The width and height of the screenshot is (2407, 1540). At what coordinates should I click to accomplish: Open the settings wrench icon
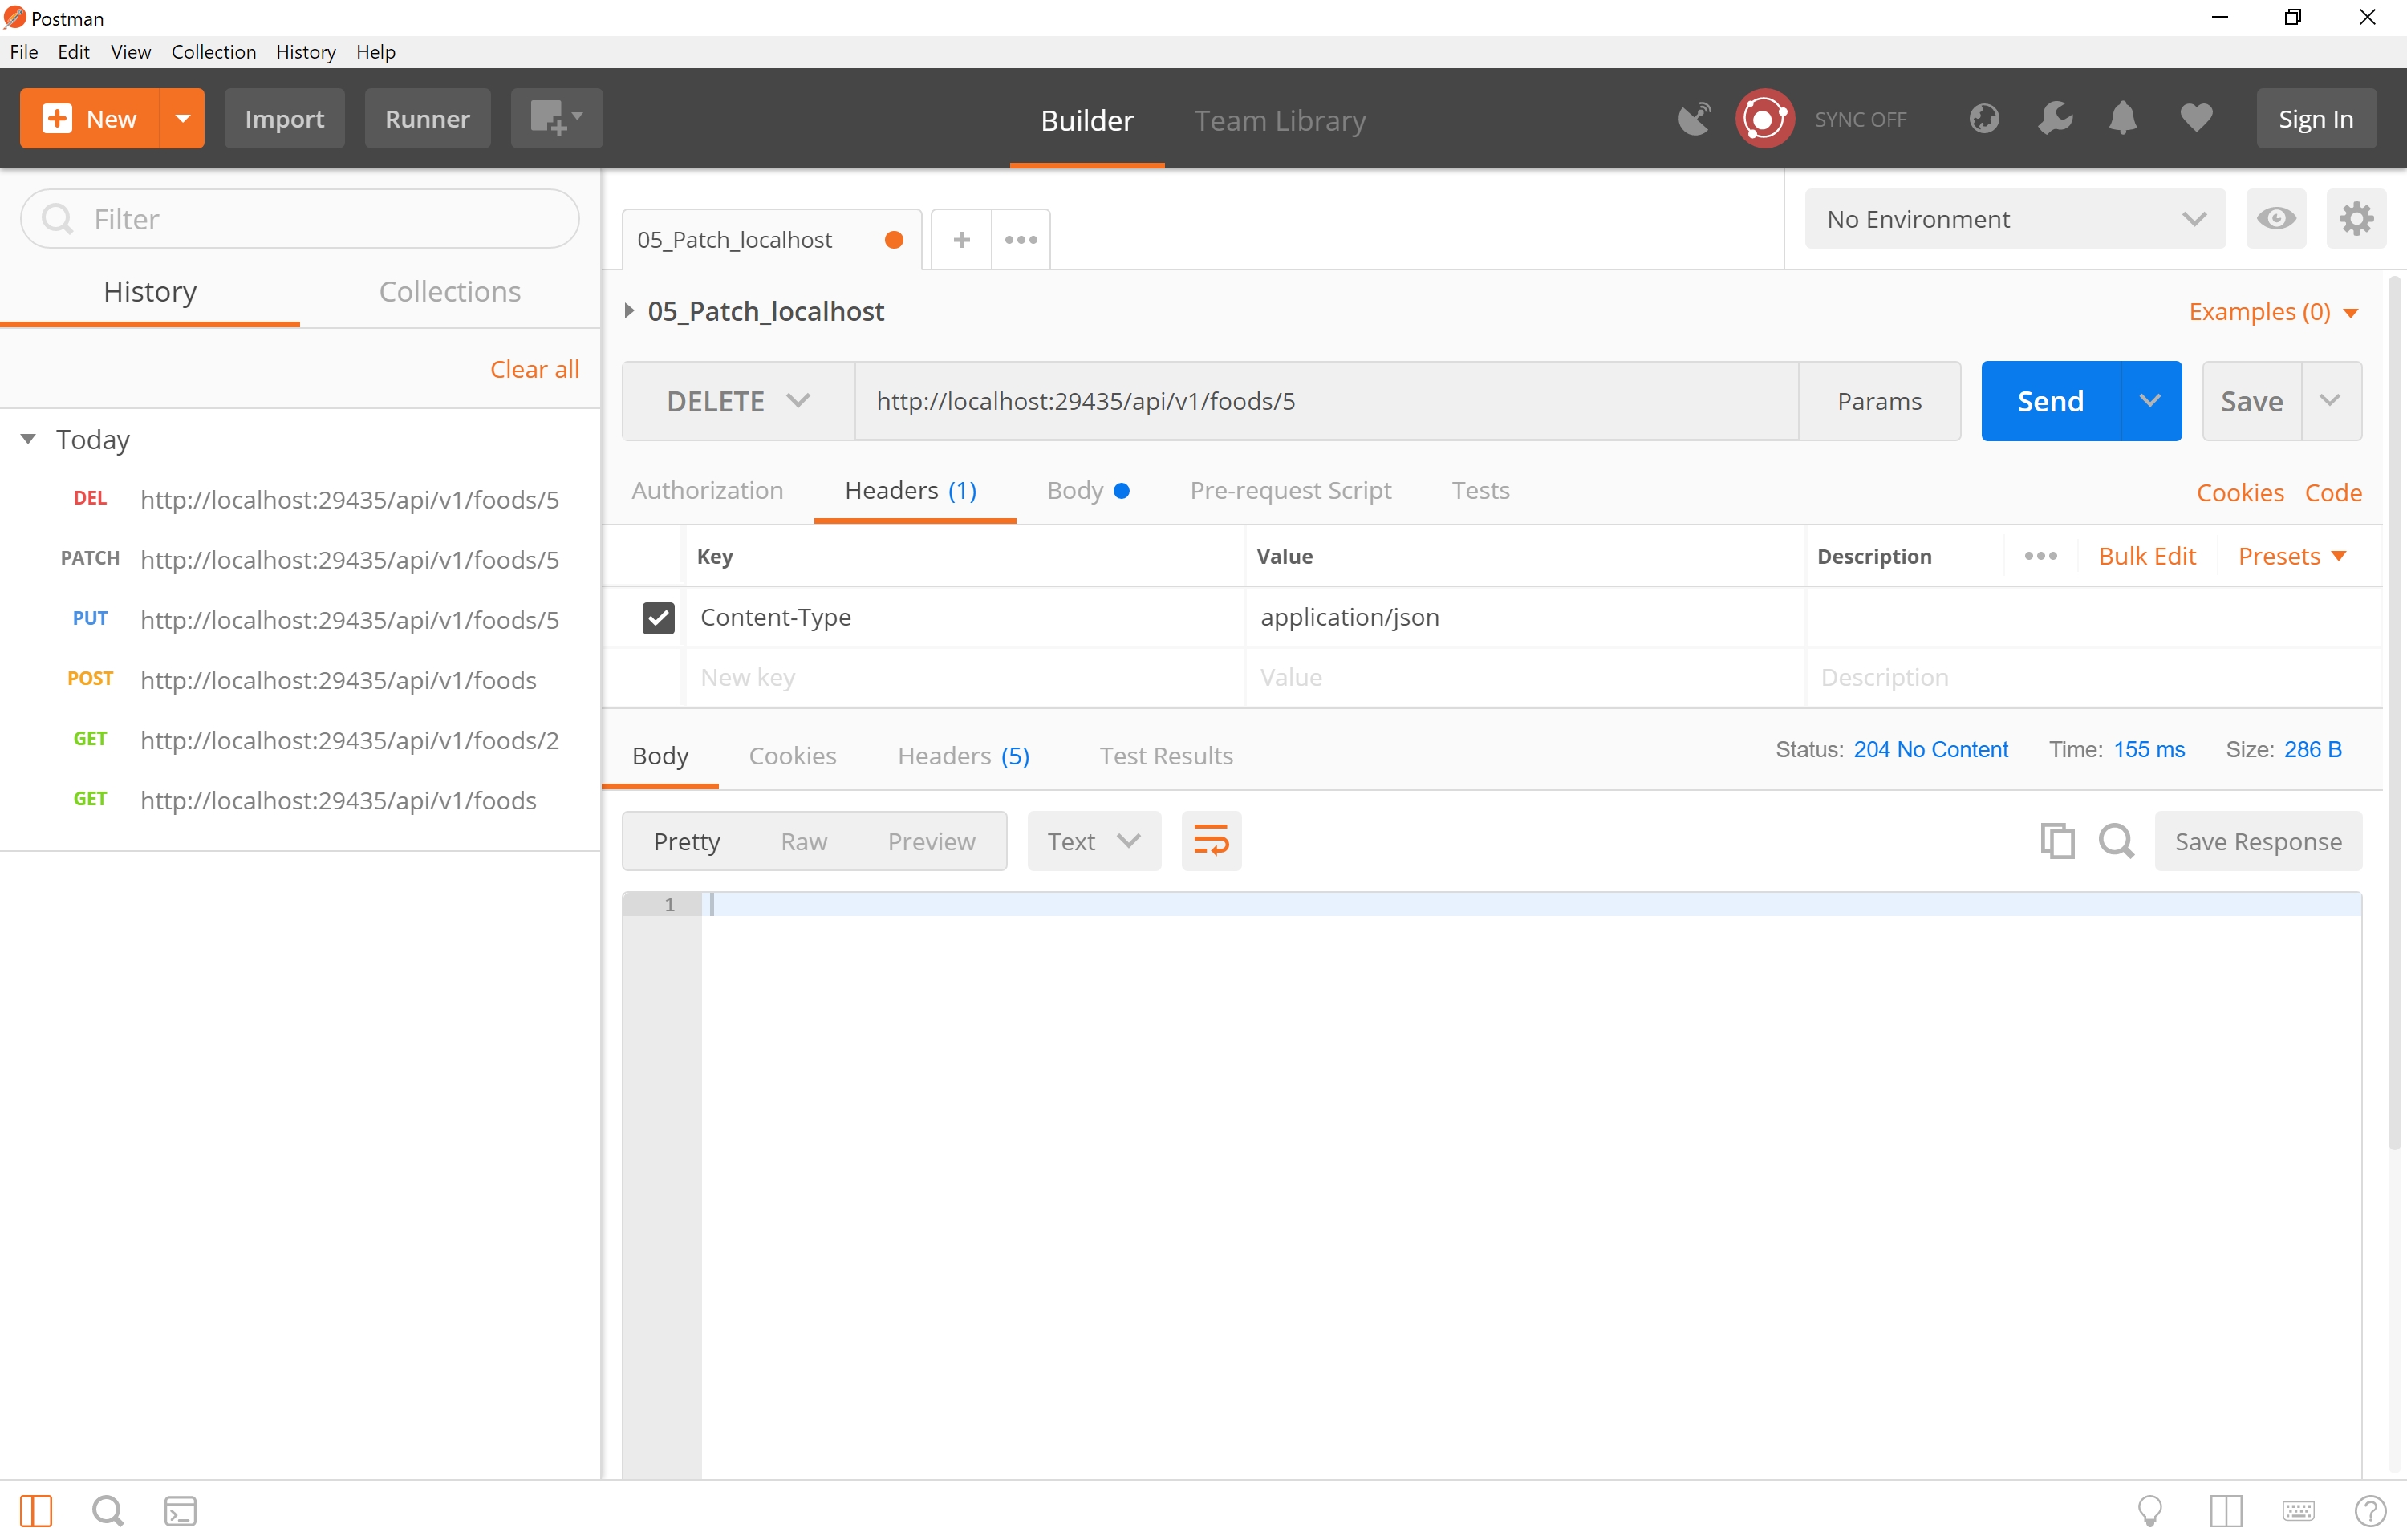[2055, 119]
